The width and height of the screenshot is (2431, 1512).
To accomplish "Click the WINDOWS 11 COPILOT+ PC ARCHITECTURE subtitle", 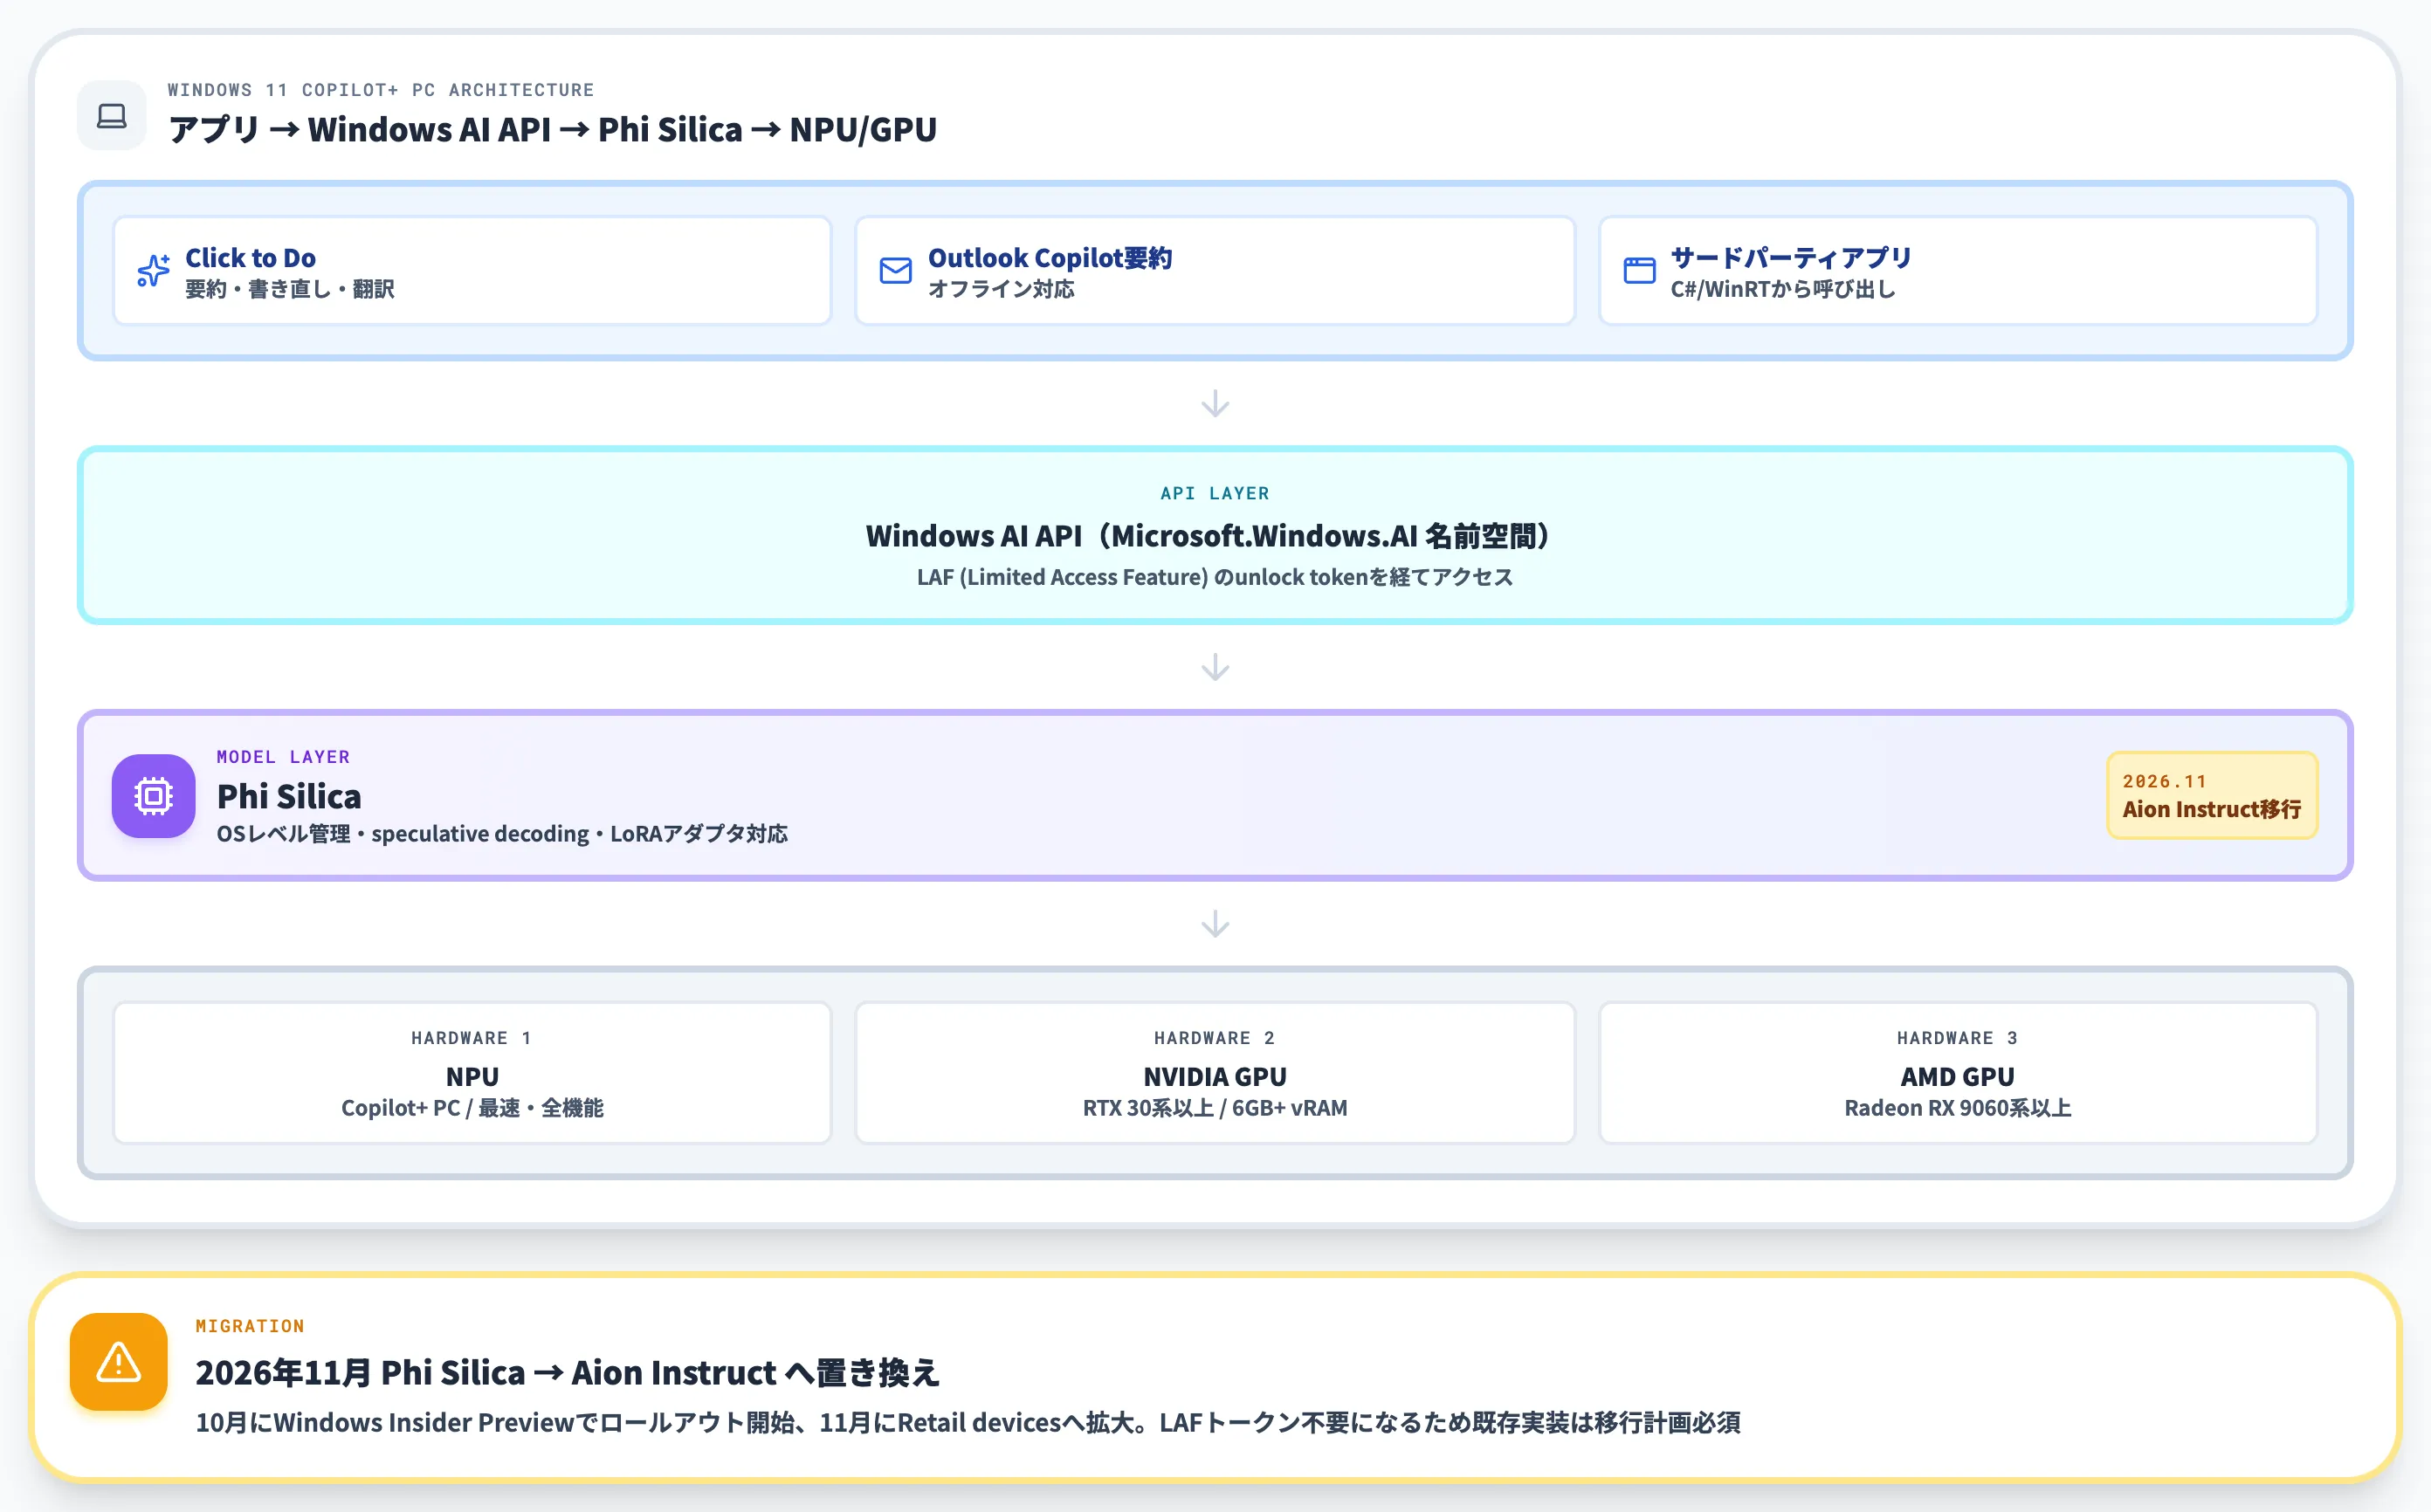I will click(381, 90).
